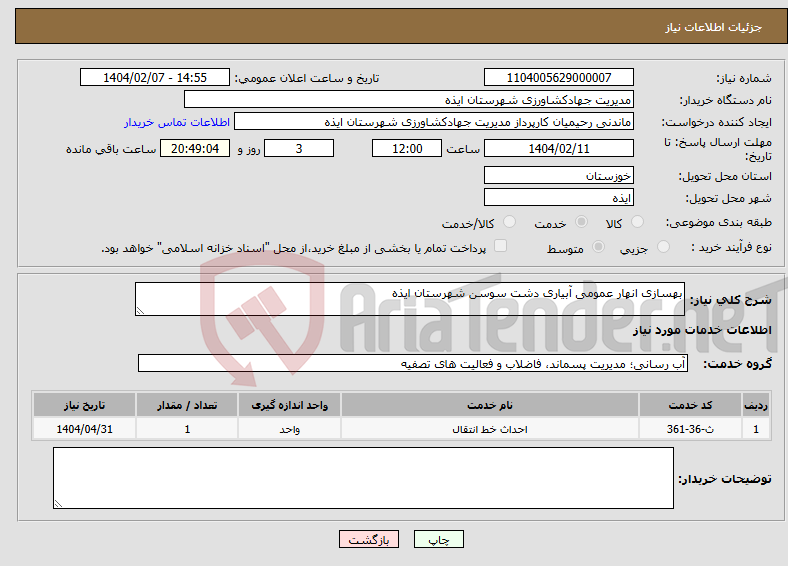Click the جزئیات اطلاعات نیاز header title
Screen dimensions: 788x566
tap(714, 27)
